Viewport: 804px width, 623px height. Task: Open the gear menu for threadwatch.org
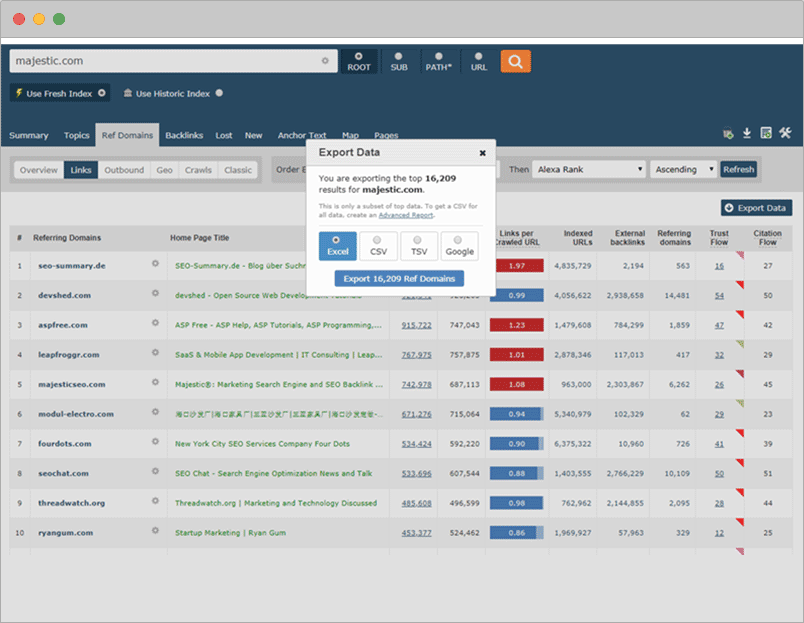(x=155, y=501)
